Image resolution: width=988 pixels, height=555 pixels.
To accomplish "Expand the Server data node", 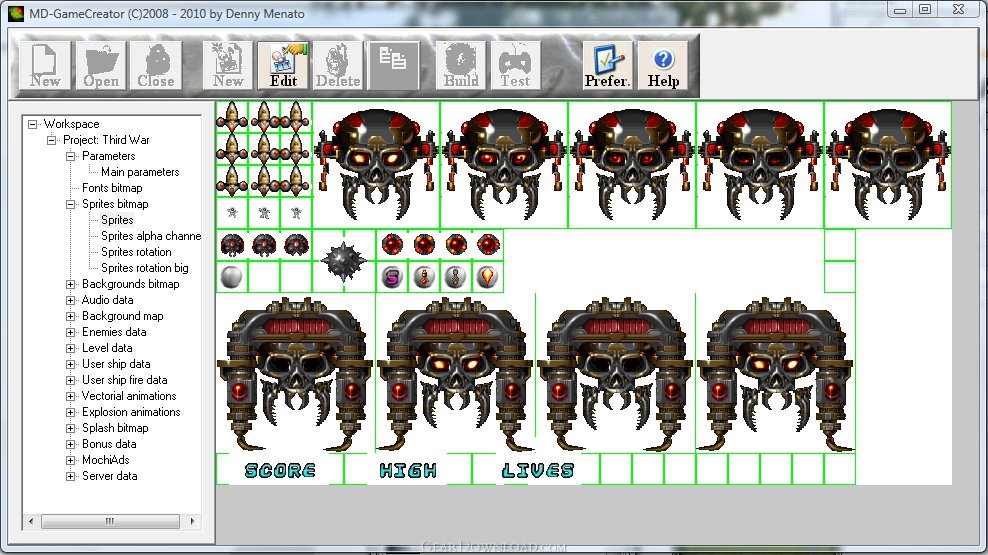I will (71, 476).
